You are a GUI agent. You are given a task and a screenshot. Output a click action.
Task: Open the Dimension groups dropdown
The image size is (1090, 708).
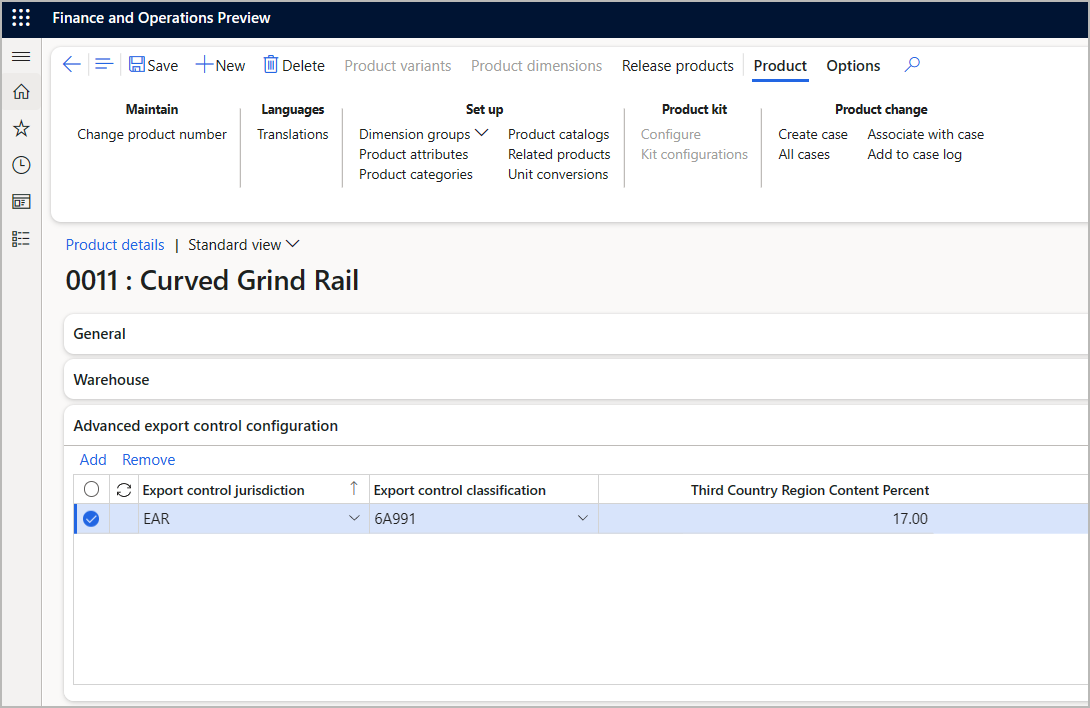tap(481, 133)
